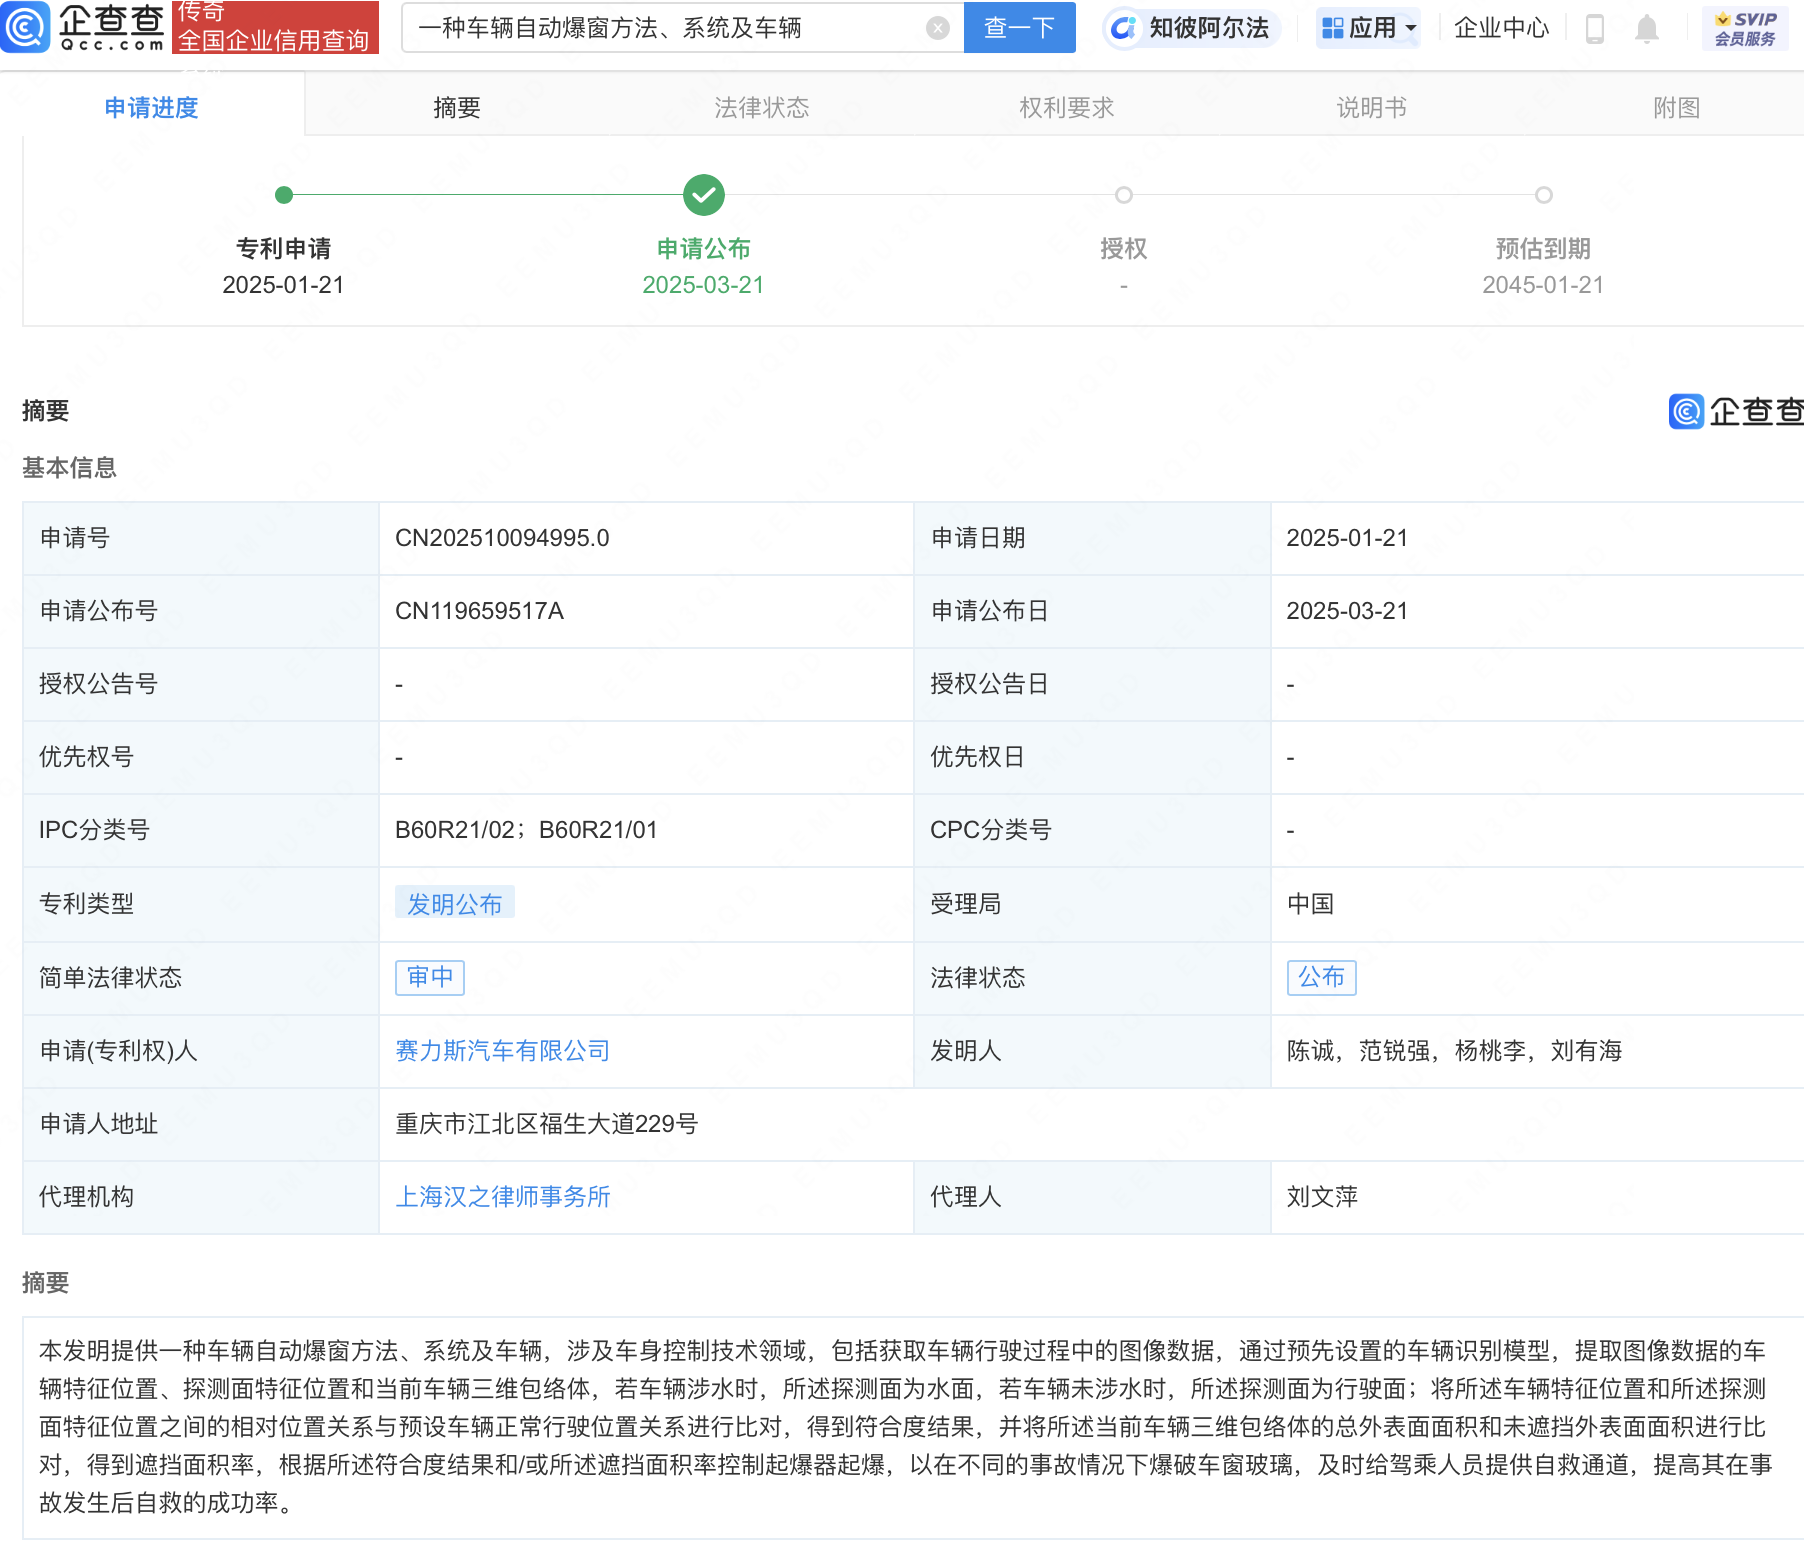The image size is (1804, 1542).
Task: Click the 专利申请 timeline dot
Action: point(284,195)
